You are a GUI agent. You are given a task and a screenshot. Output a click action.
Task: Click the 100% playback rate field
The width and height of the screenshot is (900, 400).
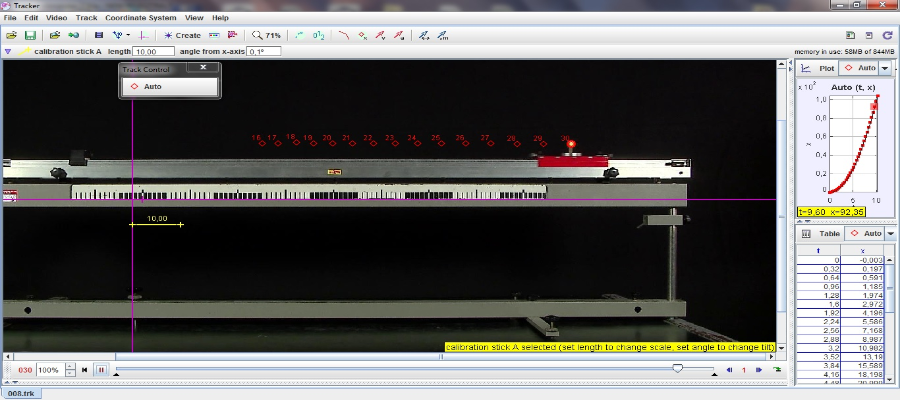pyautogui.click(x=50, y=370)
